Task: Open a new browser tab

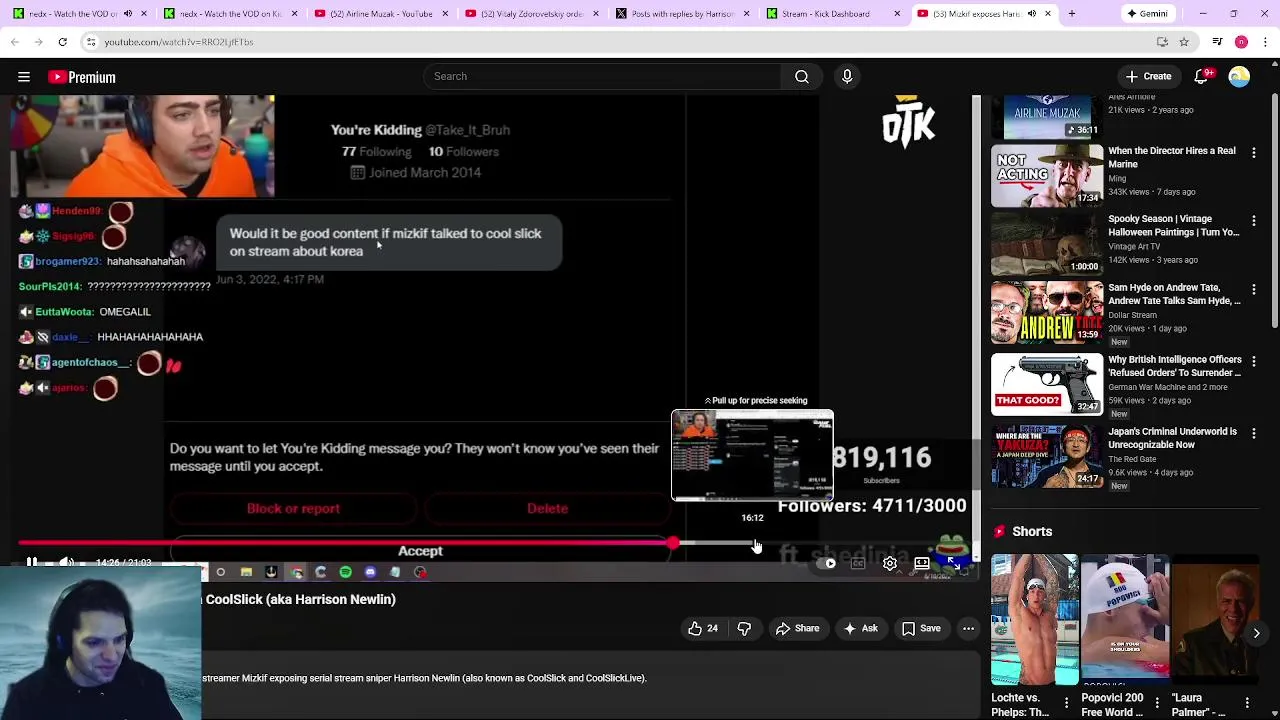Action: click(x=1071, y=14)
